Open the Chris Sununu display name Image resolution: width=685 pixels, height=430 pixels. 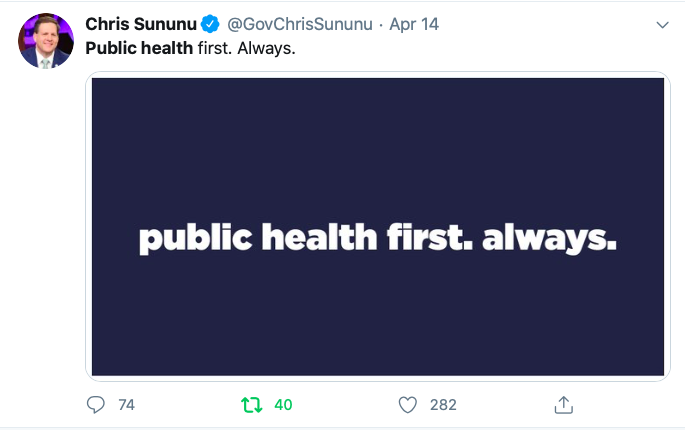click(x=141, y=24)
